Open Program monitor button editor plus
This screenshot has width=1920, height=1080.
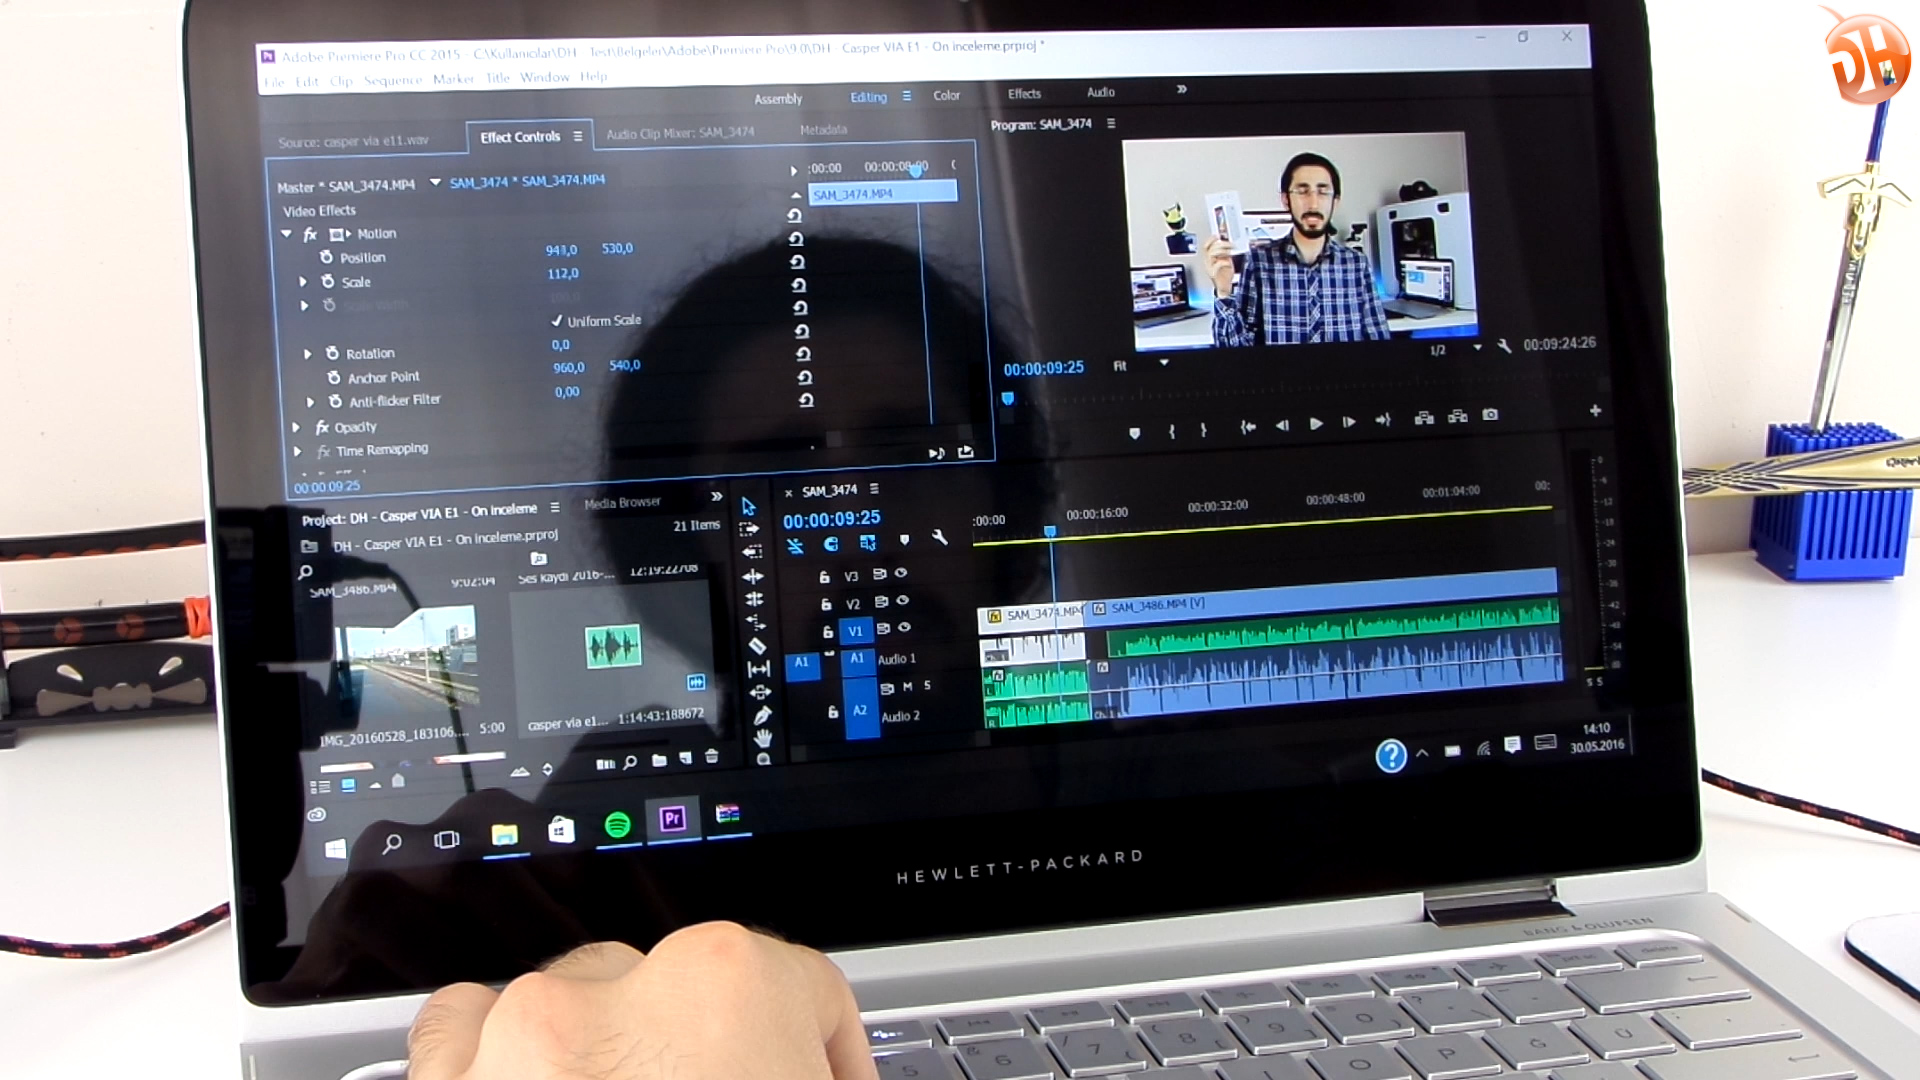click(1595, 411)
